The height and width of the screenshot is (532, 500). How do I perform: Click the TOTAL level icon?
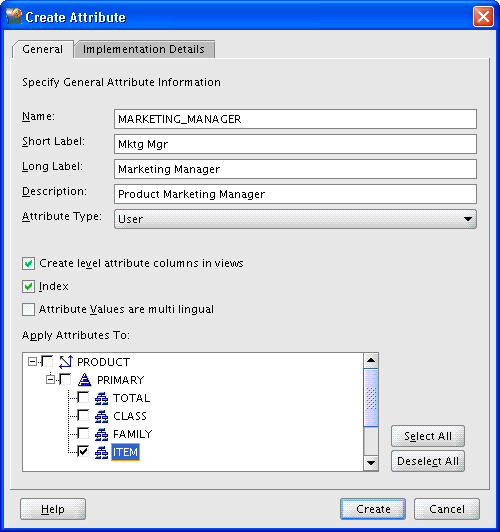pos(101,398)
